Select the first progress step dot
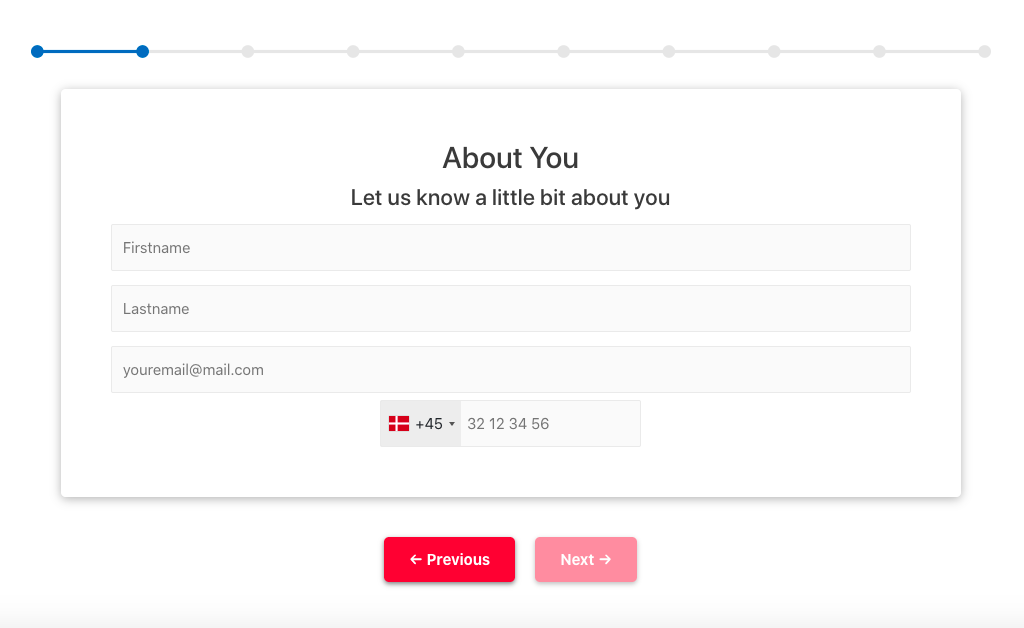Viewport: 1024px width, 628px height. (37, 52)
